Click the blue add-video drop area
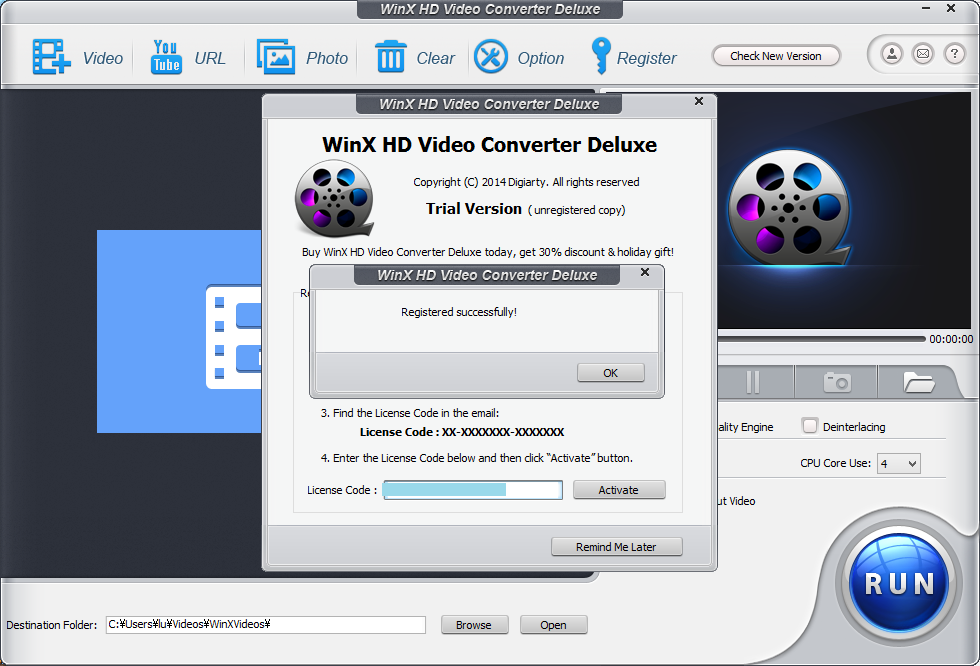This screenshot has height=666, width=980. [179, 331]
